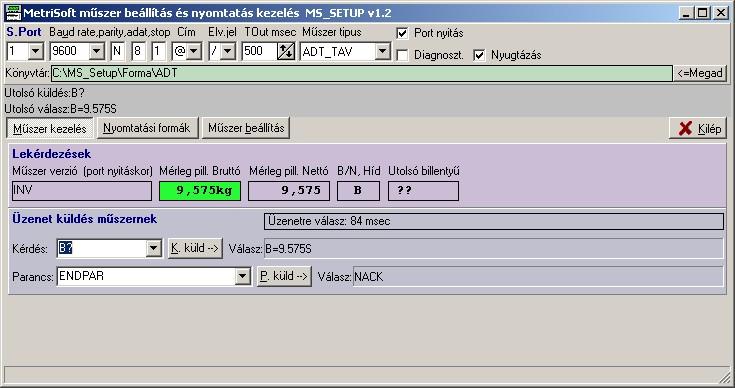The width and height of the screenshot is (735, 388).
Task: Maximize the MS_SETUP window
Action: pos(702,13)
